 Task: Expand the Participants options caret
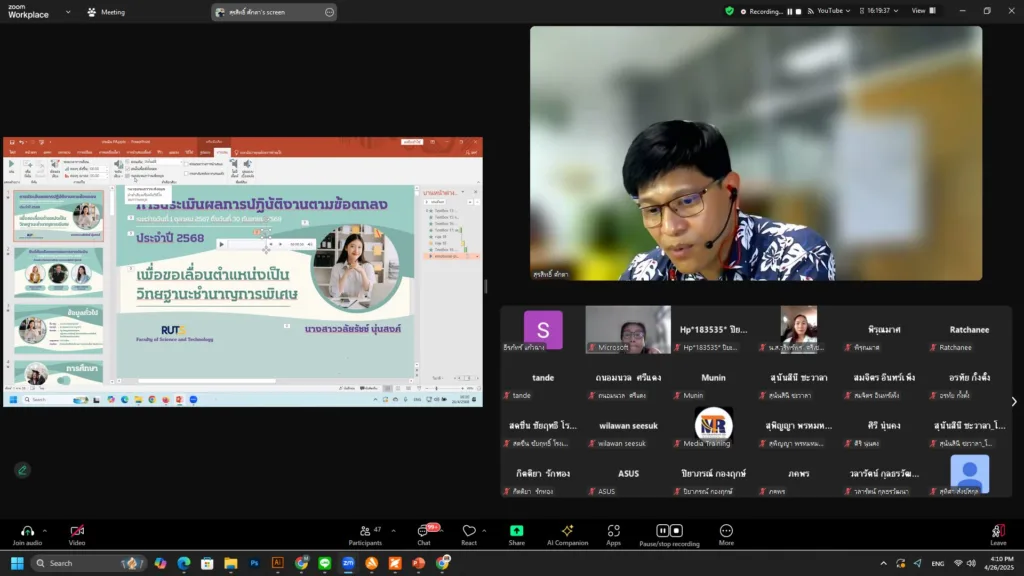tap(391, 530)
